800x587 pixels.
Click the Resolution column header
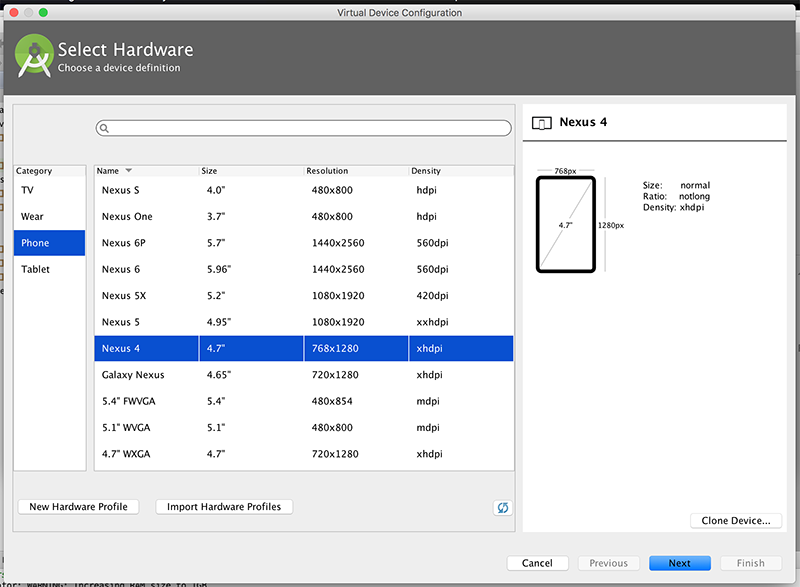point(330,170)
